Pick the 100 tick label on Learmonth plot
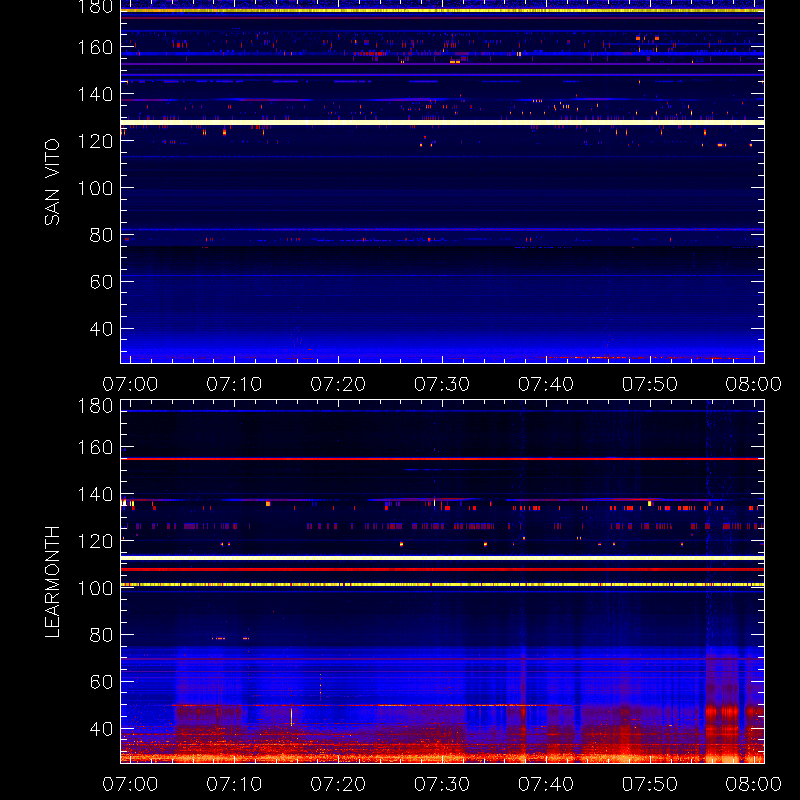Viewport: 800px width, 800px height. 95,588
